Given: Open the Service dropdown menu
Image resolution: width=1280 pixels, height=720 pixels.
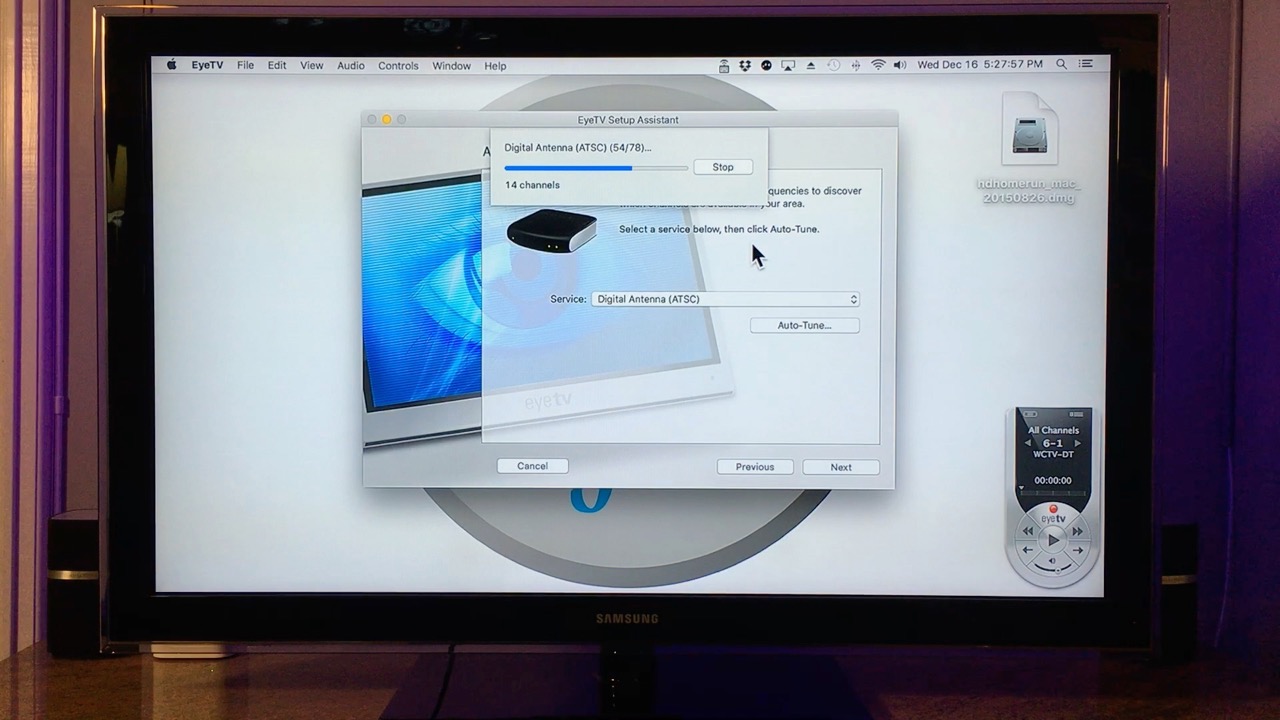Looking at the screenshot, I should point(725,299).
